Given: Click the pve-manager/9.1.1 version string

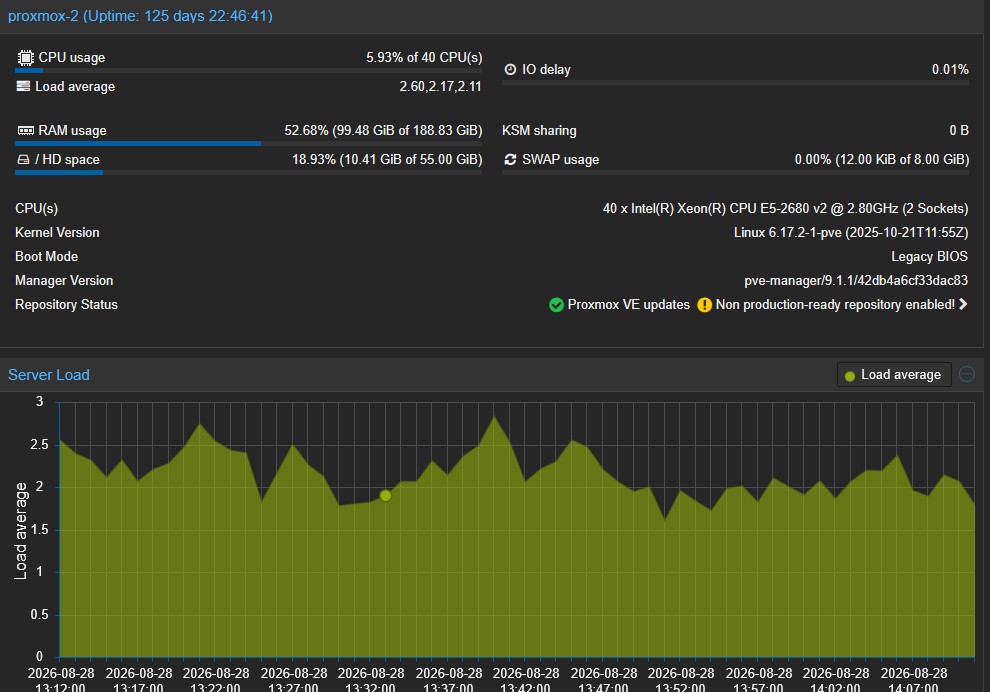Looking at the screenshot, I should [856, 280].
